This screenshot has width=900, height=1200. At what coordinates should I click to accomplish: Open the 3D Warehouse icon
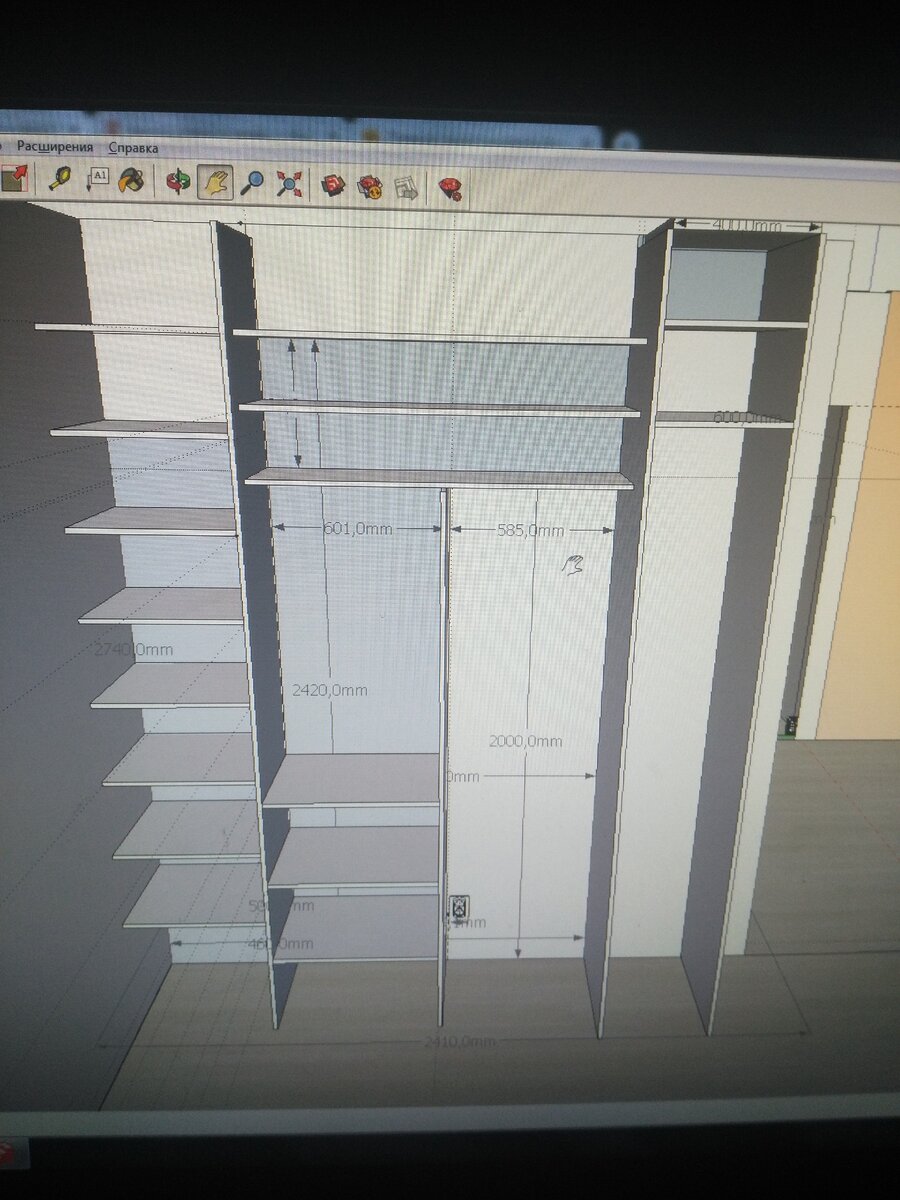334,185
